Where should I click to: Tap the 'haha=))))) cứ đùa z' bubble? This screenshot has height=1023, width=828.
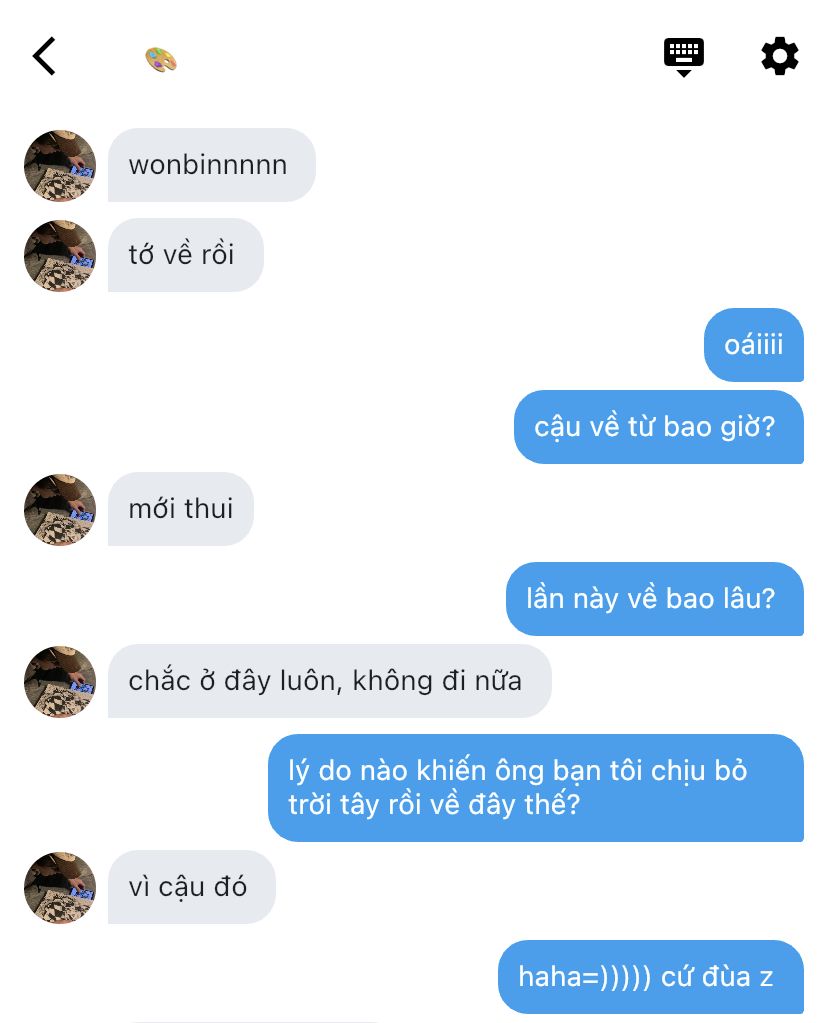pyautogui.click(x=651, y=977)
